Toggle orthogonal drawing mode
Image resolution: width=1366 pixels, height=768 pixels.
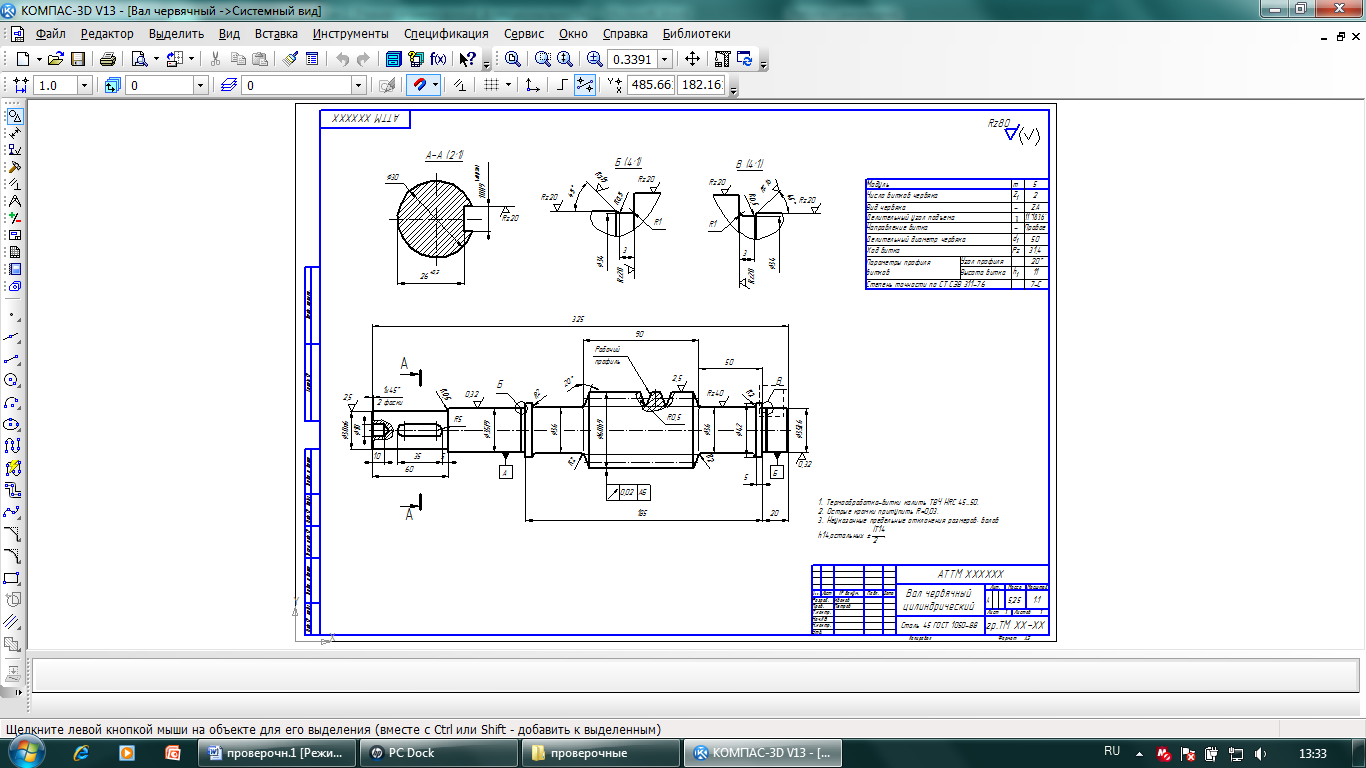click(563, 85)
